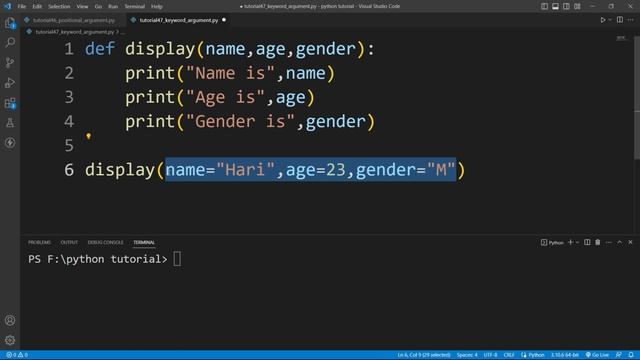Click the feedback icon in status bar
The image size is (640, 360).
619,355
